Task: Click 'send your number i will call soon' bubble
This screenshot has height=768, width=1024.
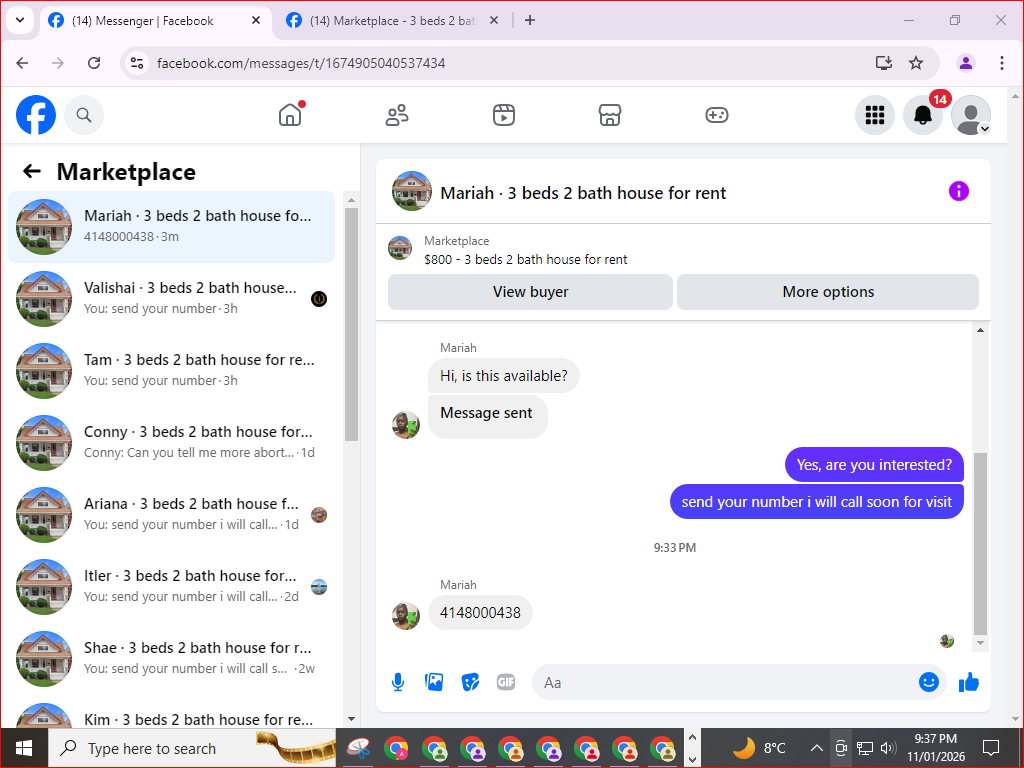Action: pos(816,502)
